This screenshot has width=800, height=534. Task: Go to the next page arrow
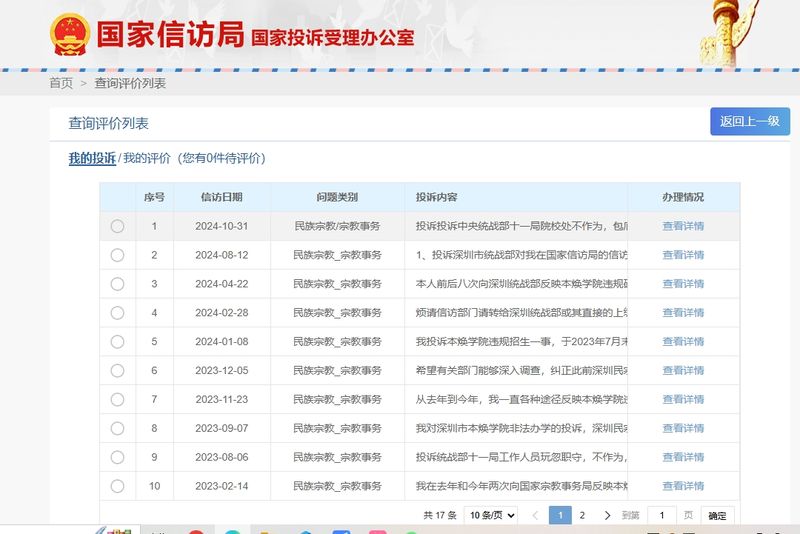[607, 516]
